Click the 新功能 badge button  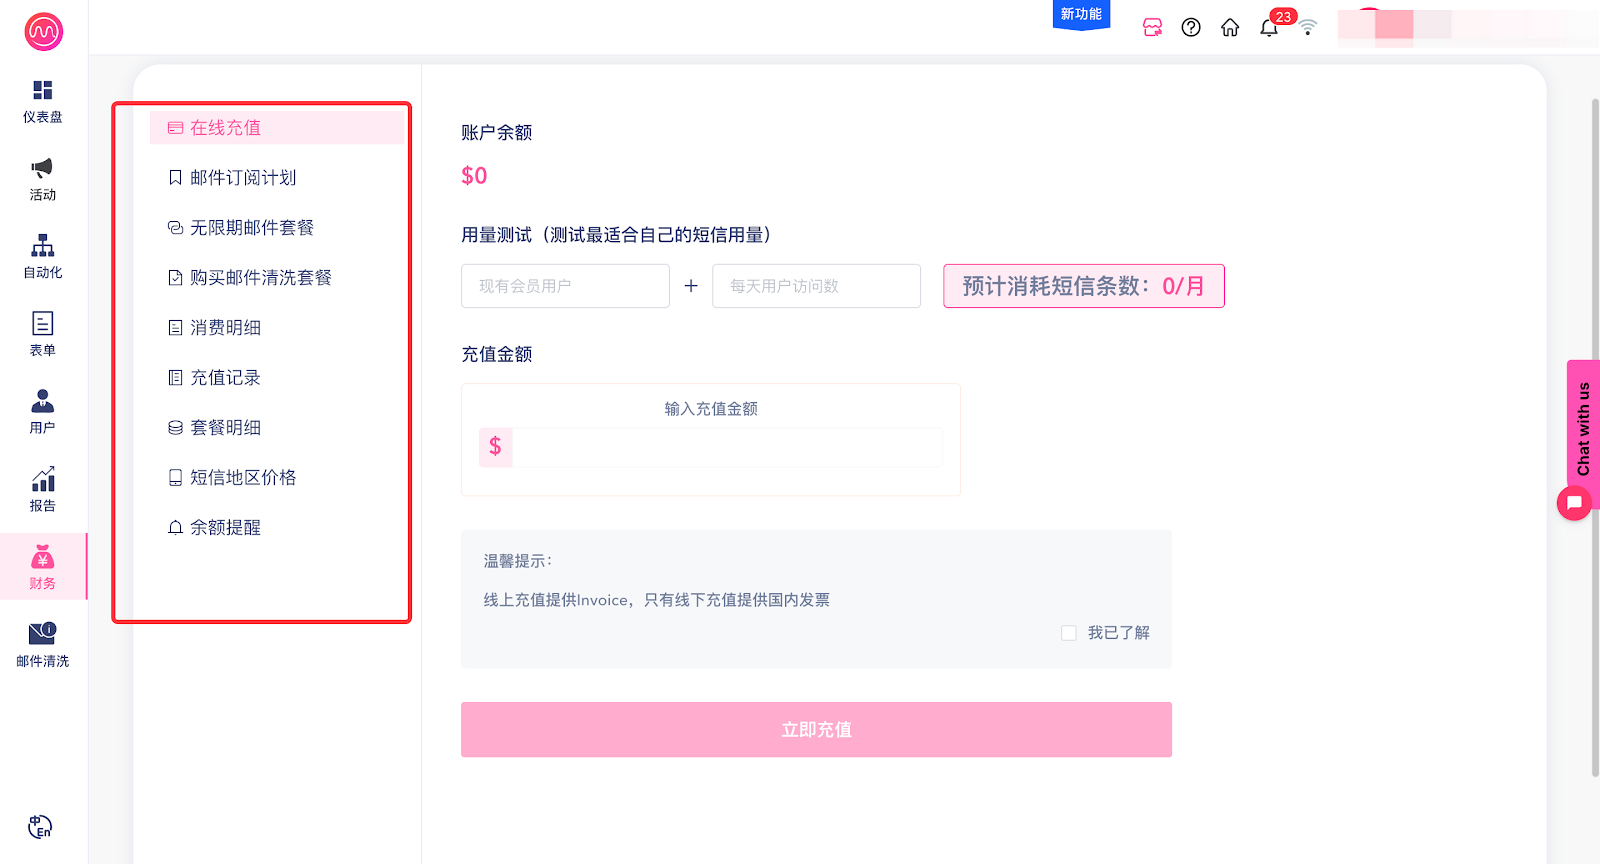point(1081,15)
